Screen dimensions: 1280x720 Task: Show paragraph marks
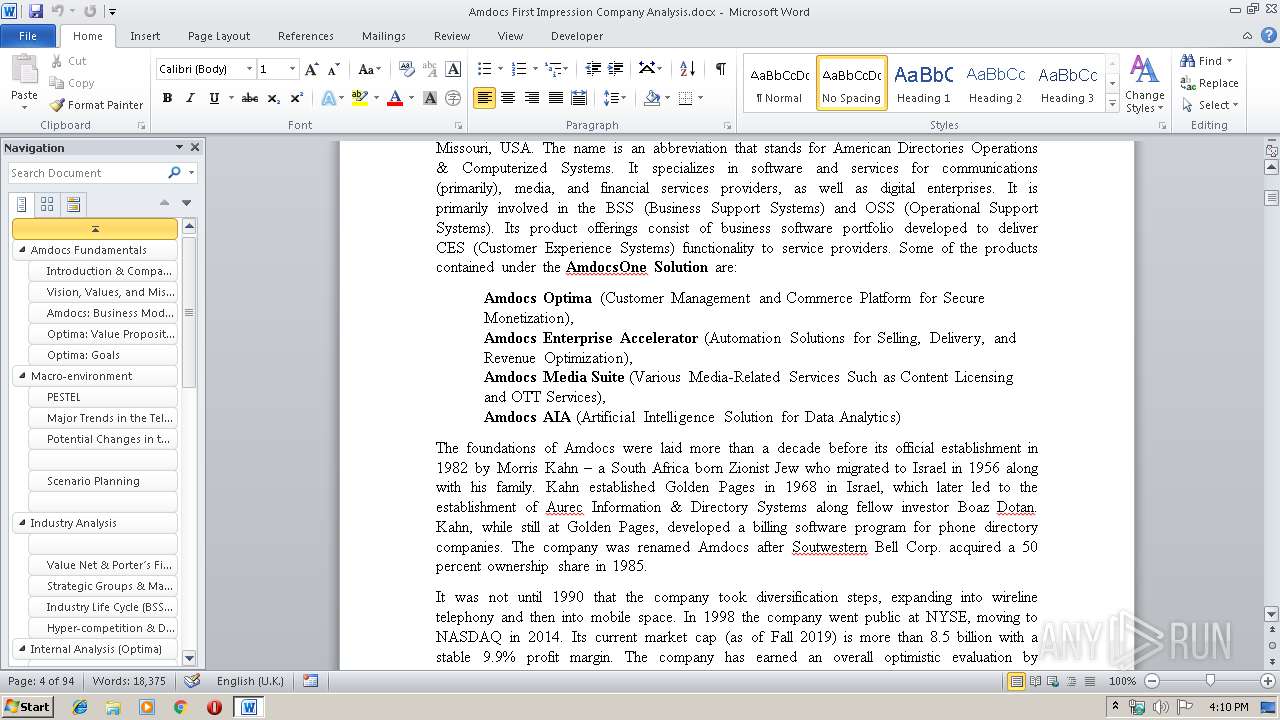pyautogui.click(x=720, y=69)
